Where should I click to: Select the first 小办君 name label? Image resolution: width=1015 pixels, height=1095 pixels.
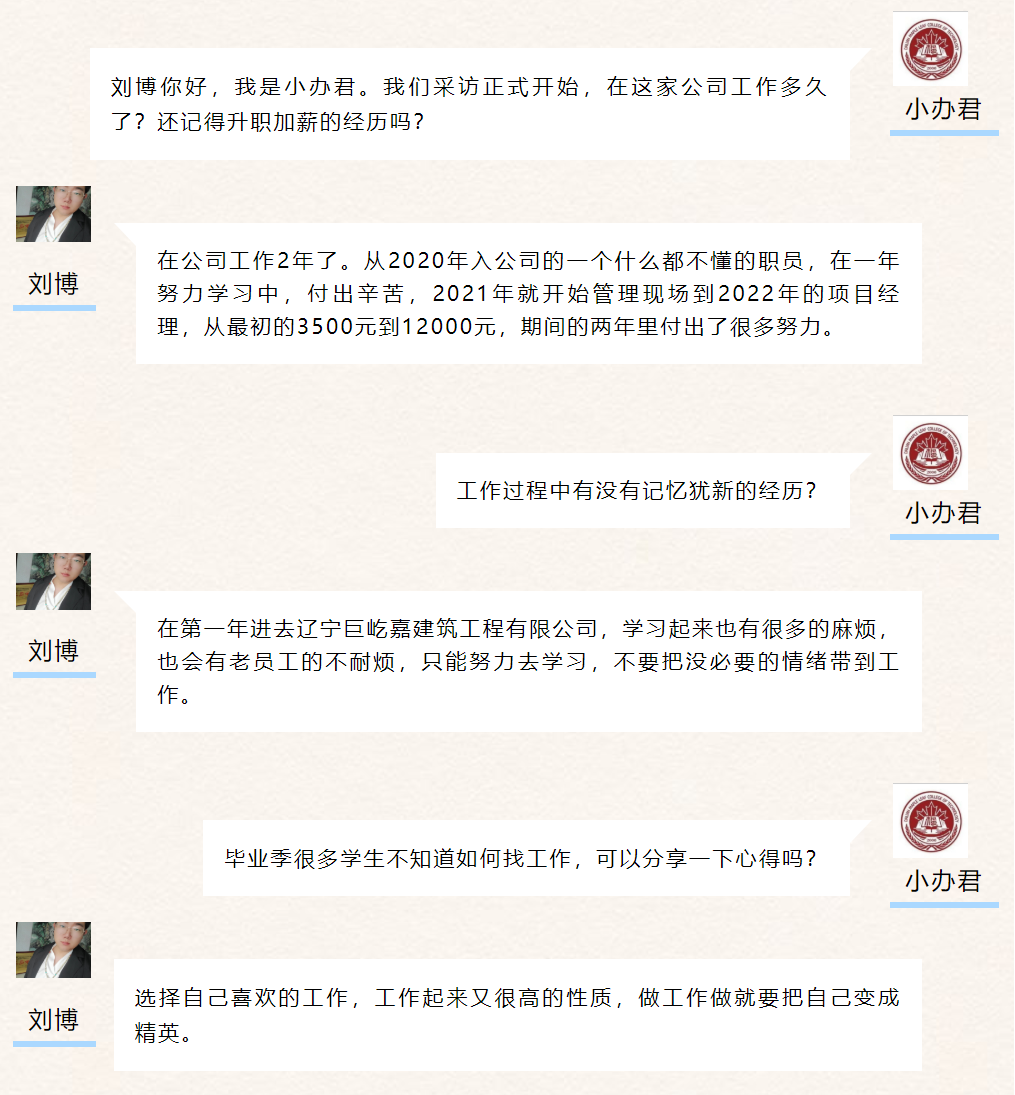[x=944, y=110]
